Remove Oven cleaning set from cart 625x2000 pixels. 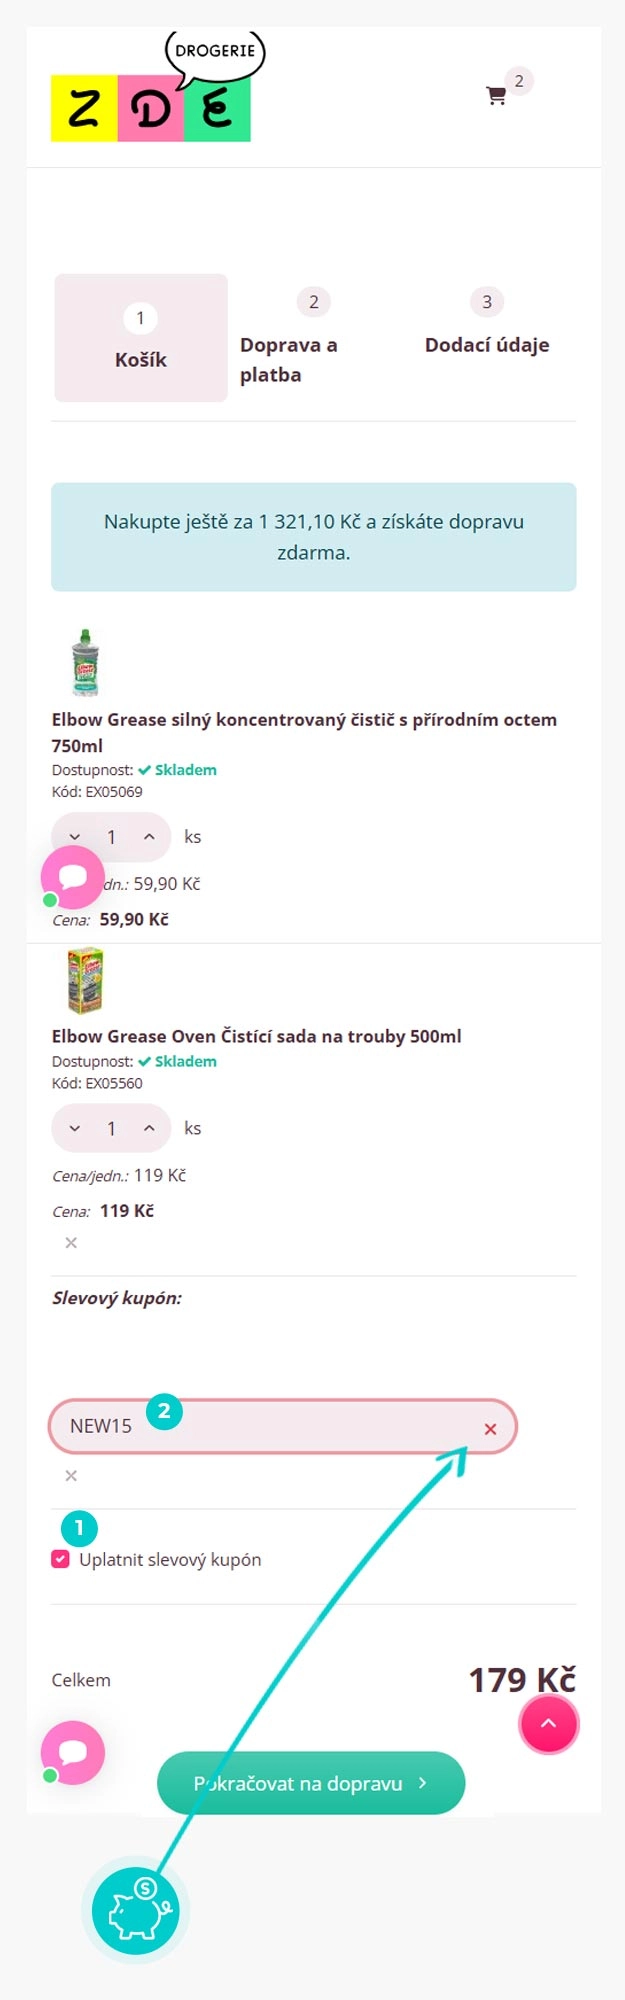coord(71,1243)
